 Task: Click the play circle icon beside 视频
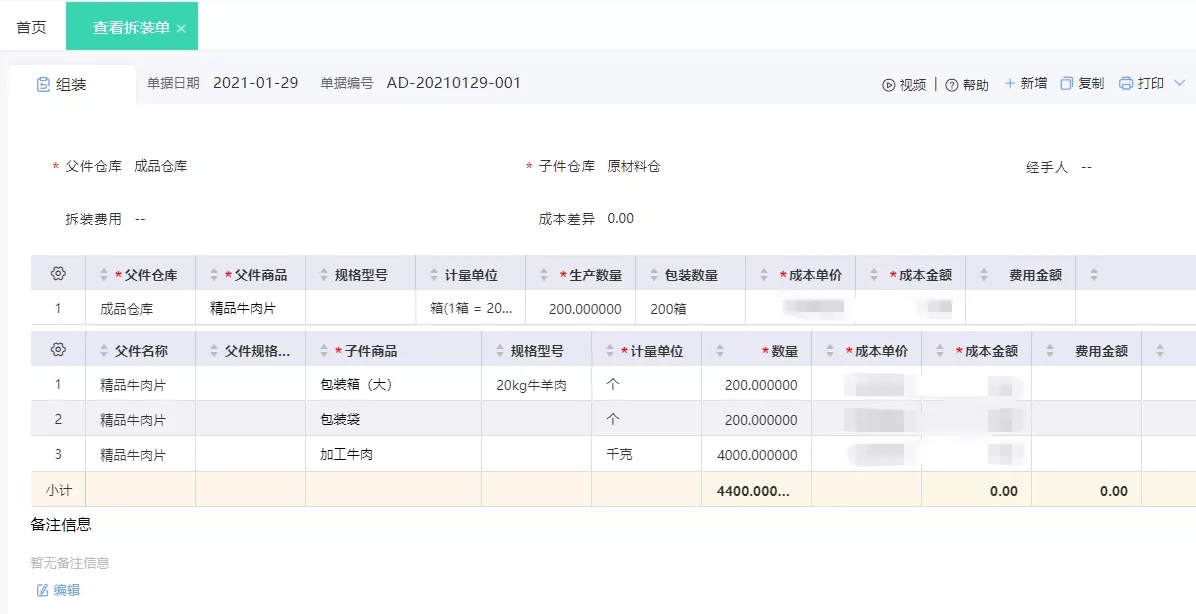(888, 84)
